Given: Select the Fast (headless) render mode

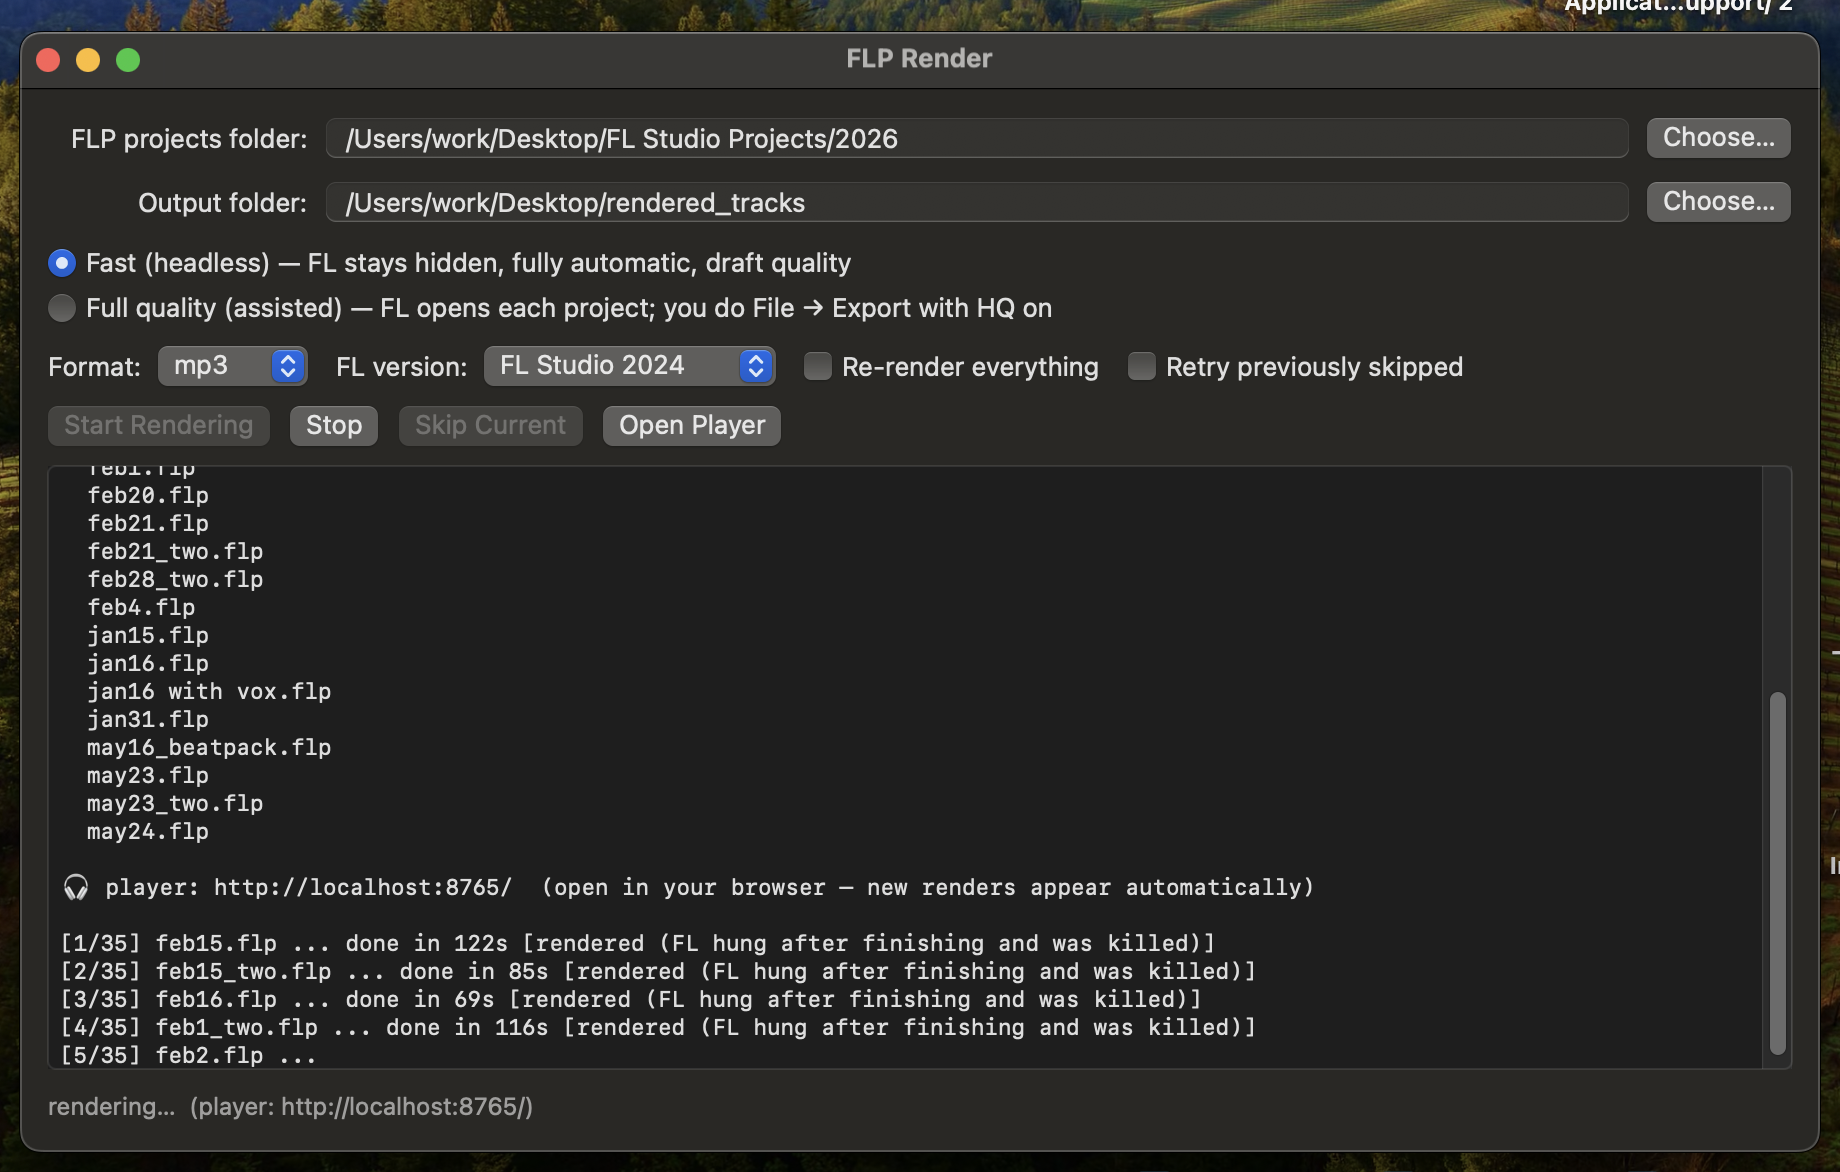Looking at the screenshot, I should pyautogui.click(x=62, y=263).
